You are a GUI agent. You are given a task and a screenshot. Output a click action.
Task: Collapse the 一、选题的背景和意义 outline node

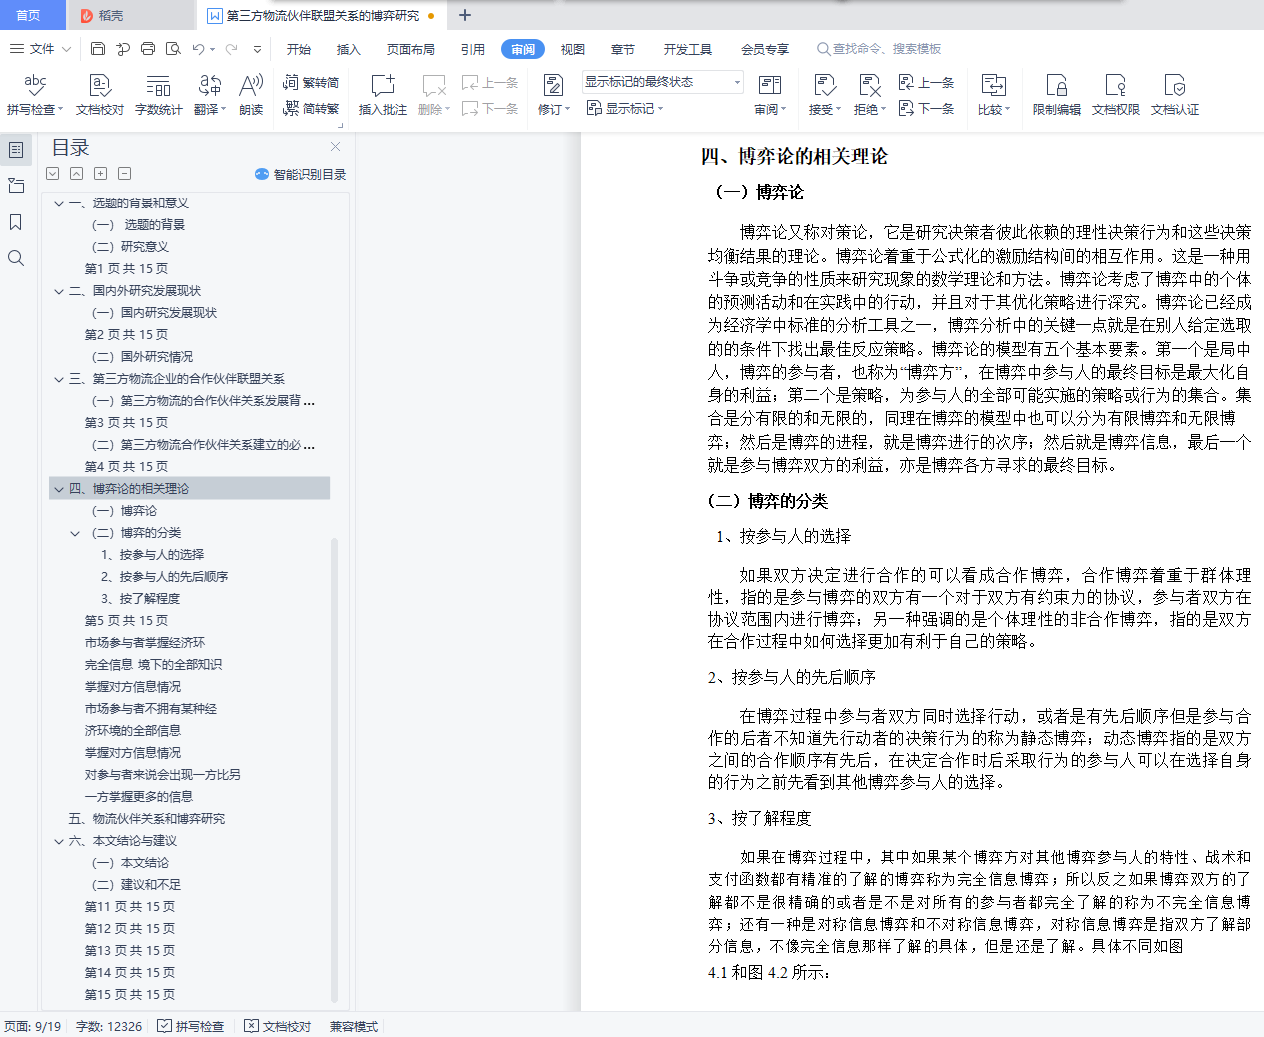[x=59, y=203]
